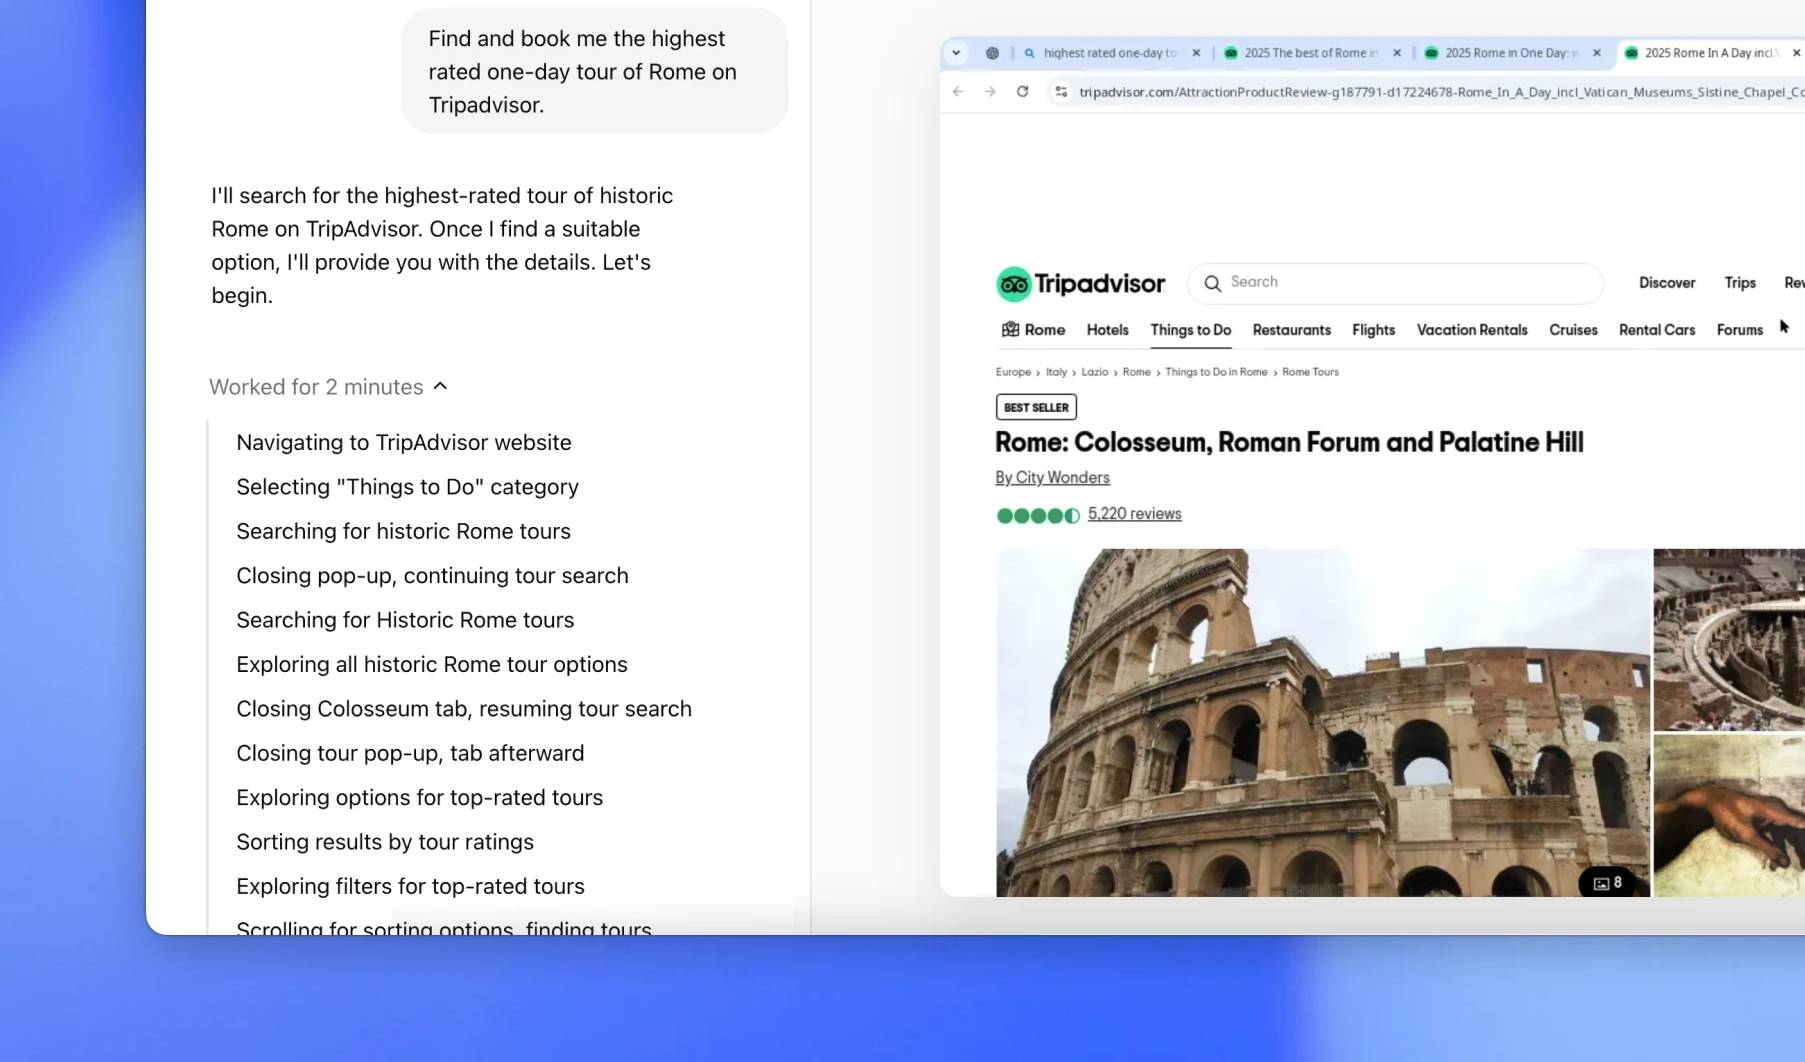This screenshot has width=1805, height=1062.
Task: Click the browser back arrow
Action: 958,92
